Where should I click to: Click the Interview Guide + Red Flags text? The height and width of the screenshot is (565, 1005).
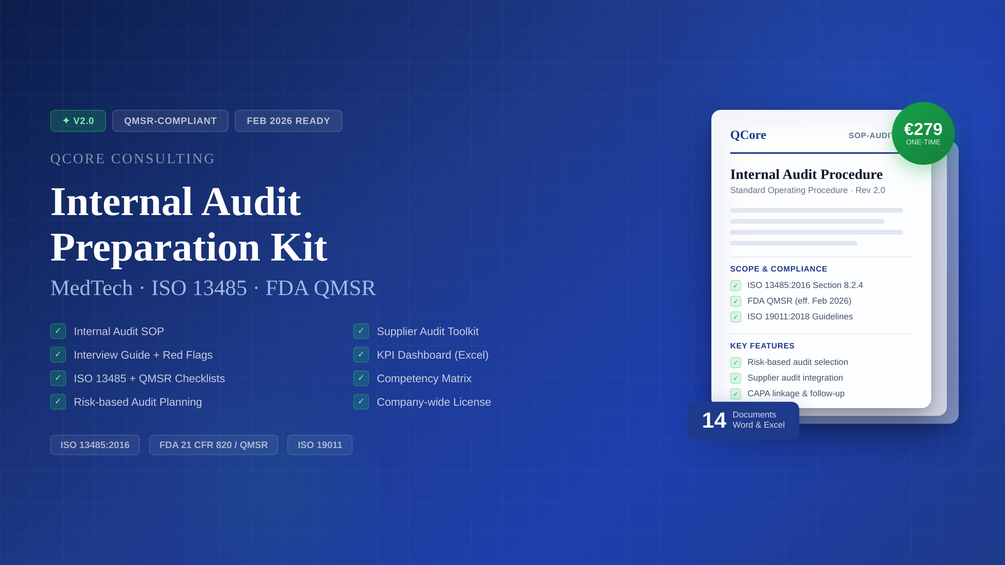(x=143, y=356)
